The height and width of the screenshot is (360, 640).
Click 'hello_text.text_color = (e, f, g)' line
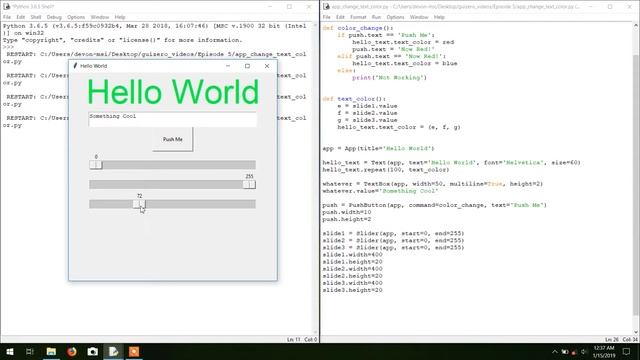click(399, 127)
